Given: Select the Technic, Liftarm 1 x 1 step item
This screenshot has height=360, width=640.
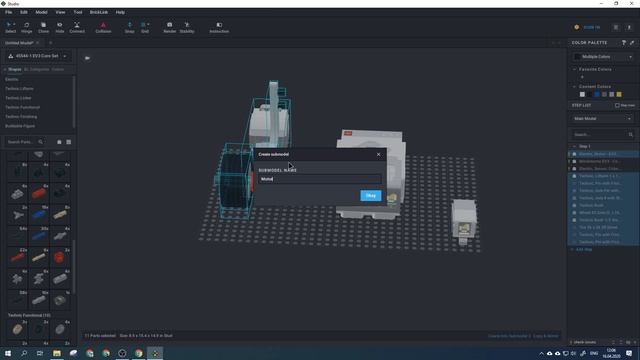Looking at the screenshot, I should click(604, 176).
